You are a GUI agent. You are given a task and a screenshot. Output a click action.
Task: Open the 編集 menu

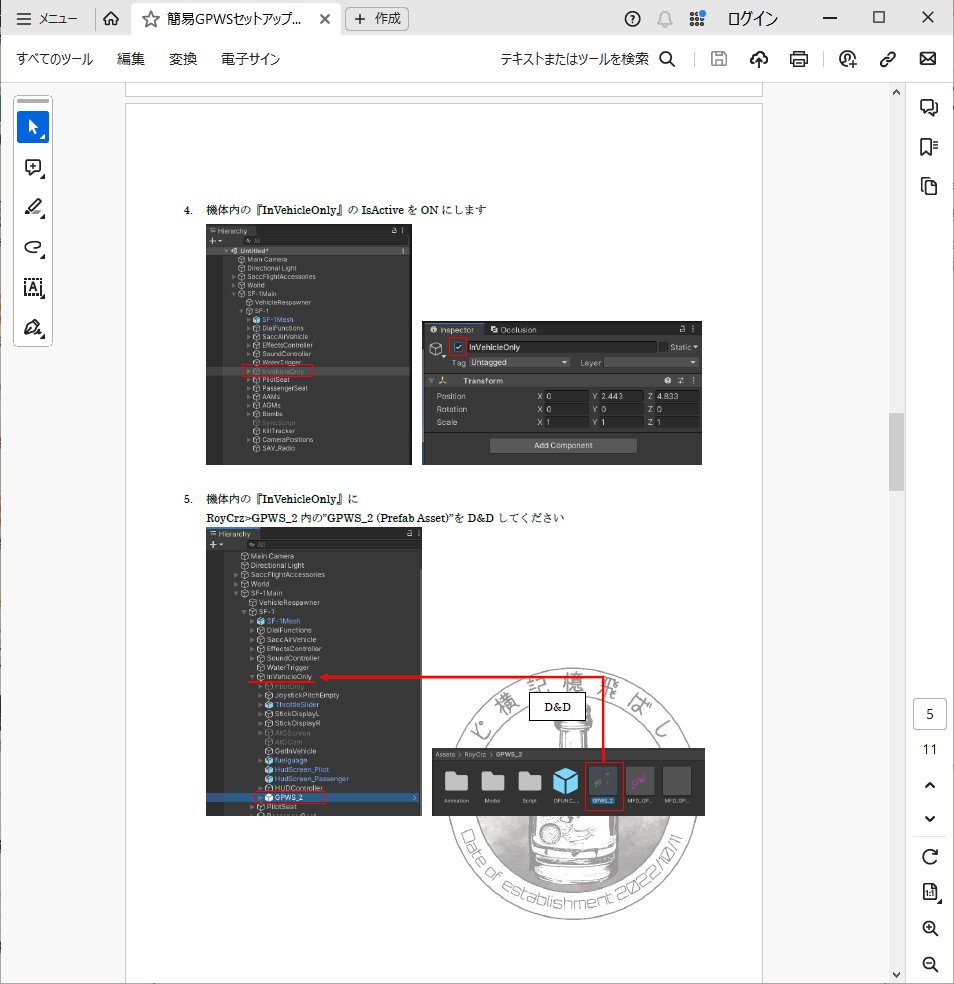131,59
